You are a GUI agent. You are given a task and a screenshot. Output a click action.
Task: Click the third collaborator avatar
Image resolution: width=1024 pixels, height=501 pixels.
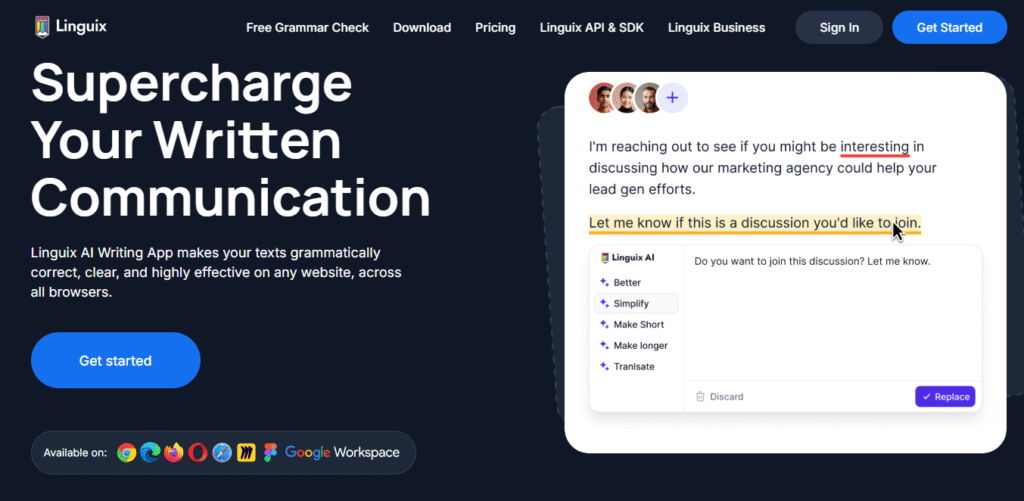pyautogui.click(x=648, y=99)
